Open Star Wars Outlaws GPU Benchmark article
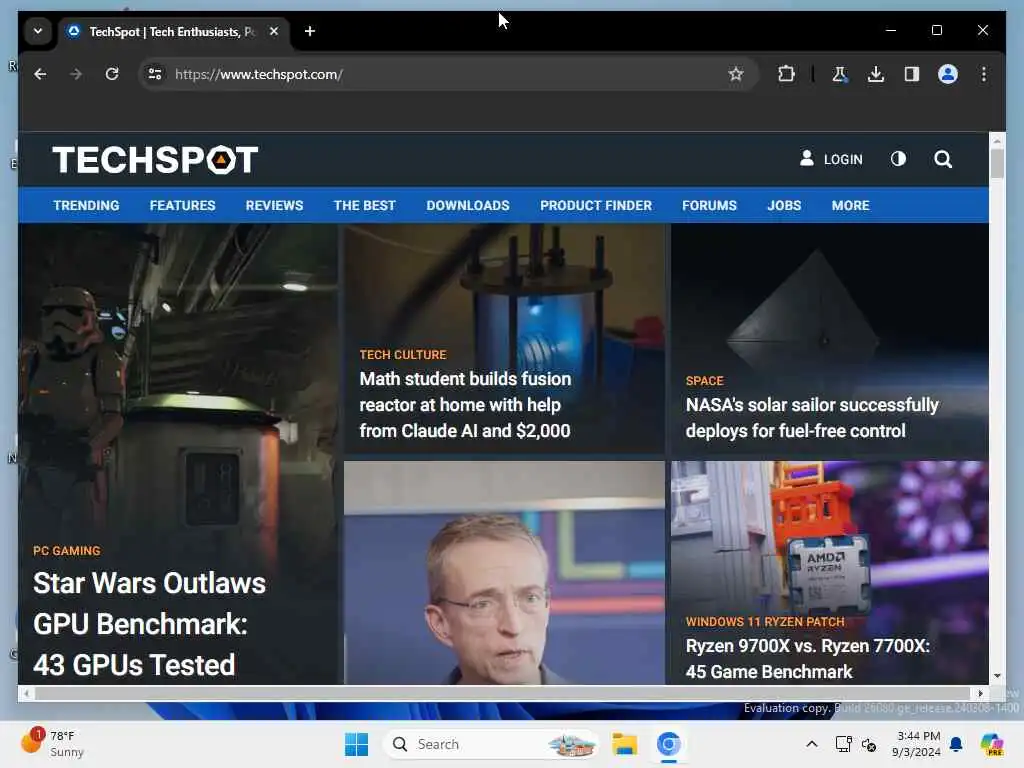Image resolution: width=1024 pixels, height=768 pixels. click(150, 624)
